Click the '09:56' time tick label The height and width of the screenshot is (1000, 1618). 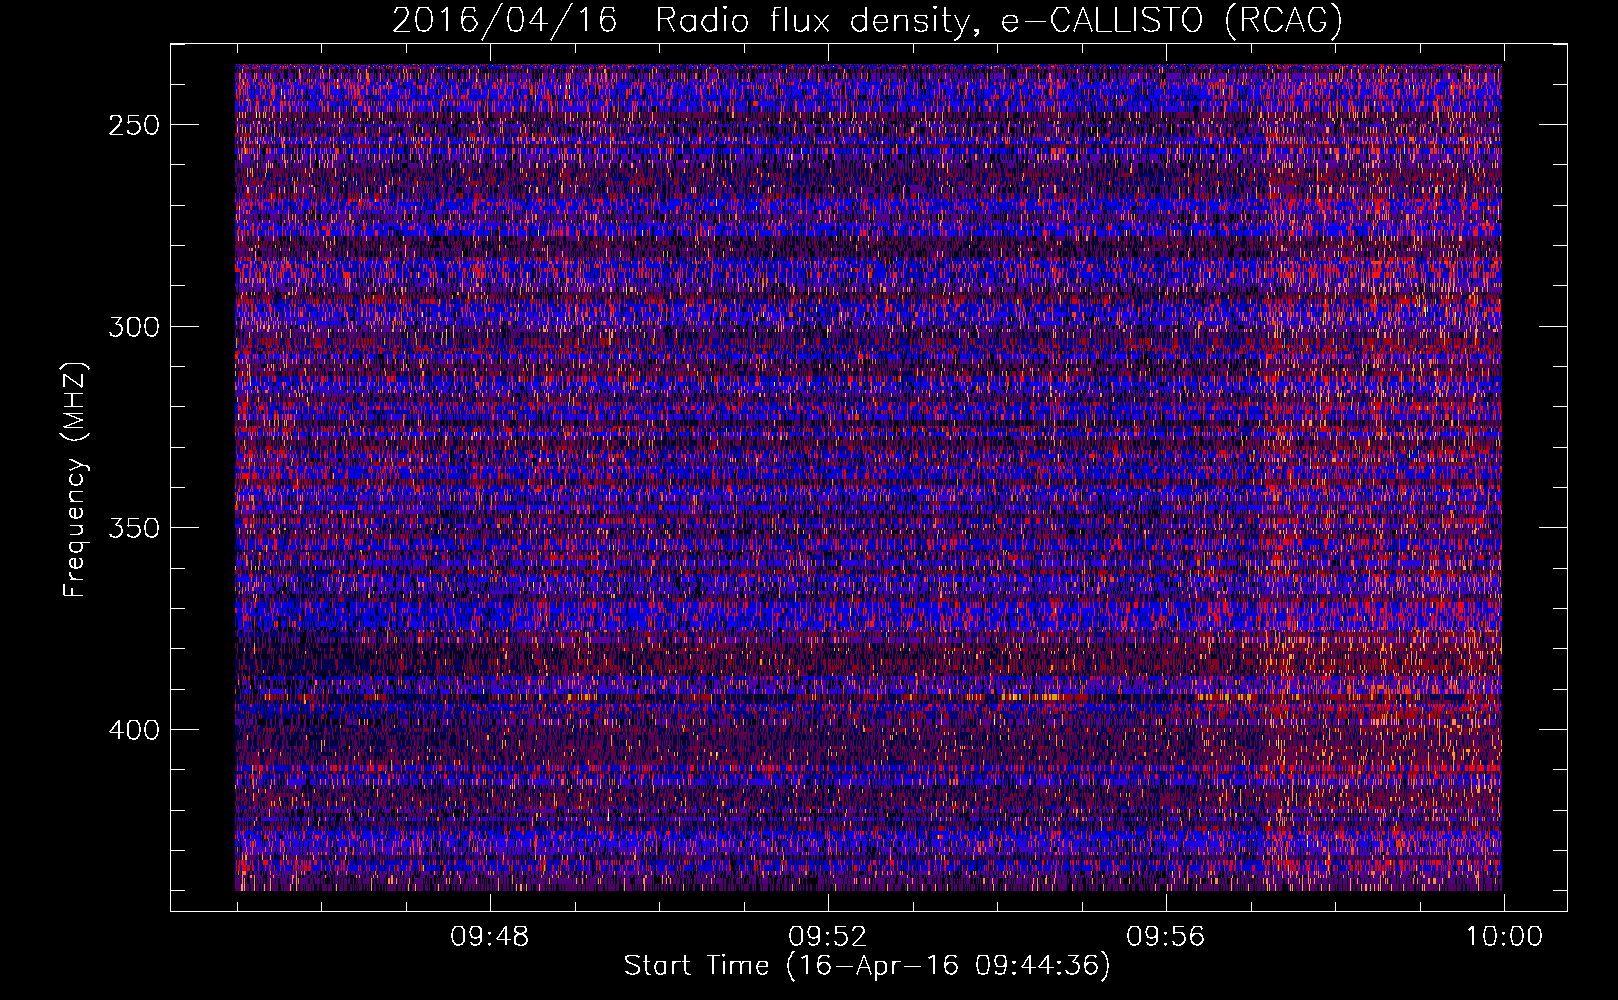tap(1166, 937)
